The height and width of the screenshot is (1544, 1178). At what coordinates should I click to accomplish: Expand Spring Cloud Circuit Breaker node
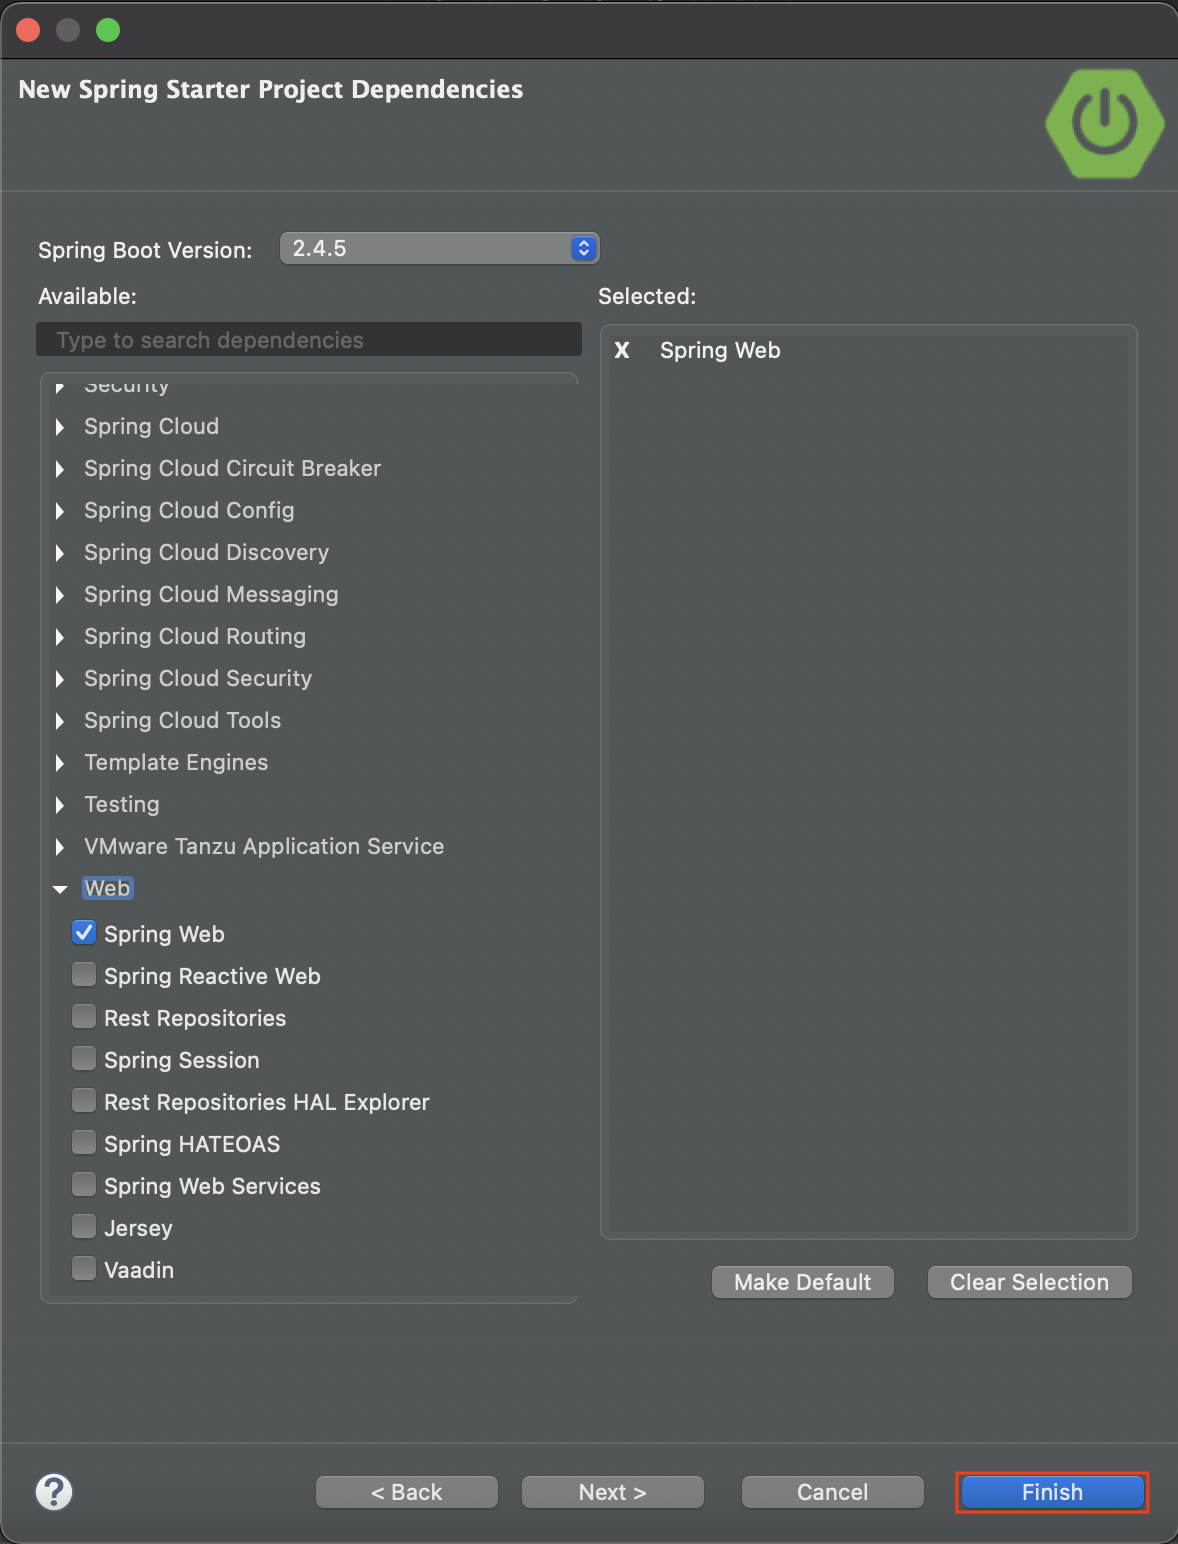(60, 469)
